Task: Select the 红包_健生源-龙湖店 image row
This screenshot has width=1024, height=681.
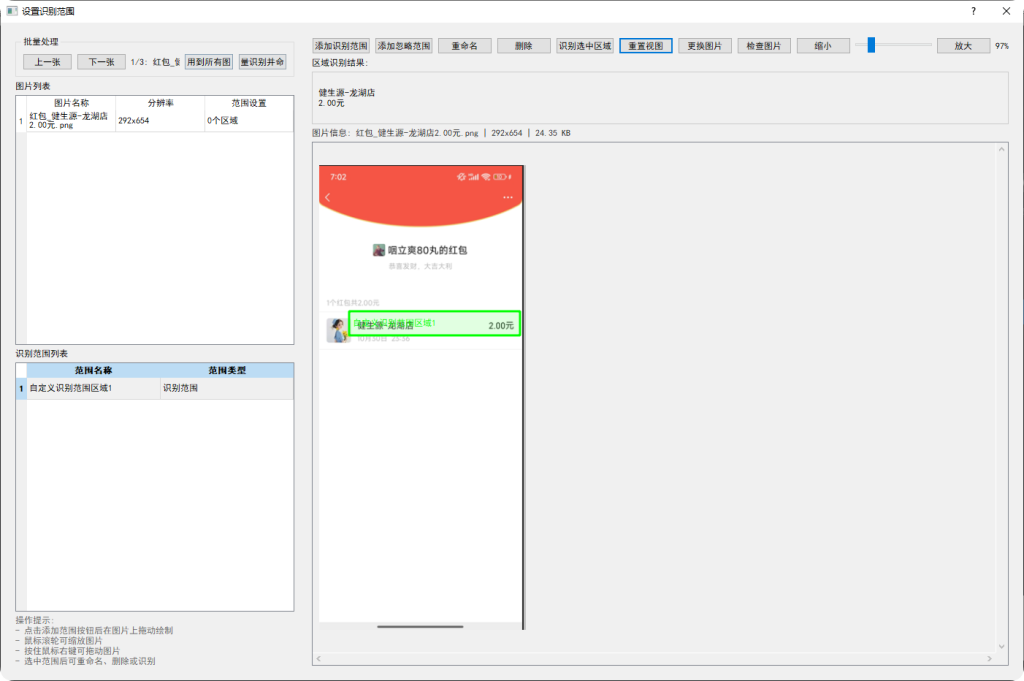Action: click(70, 120)
